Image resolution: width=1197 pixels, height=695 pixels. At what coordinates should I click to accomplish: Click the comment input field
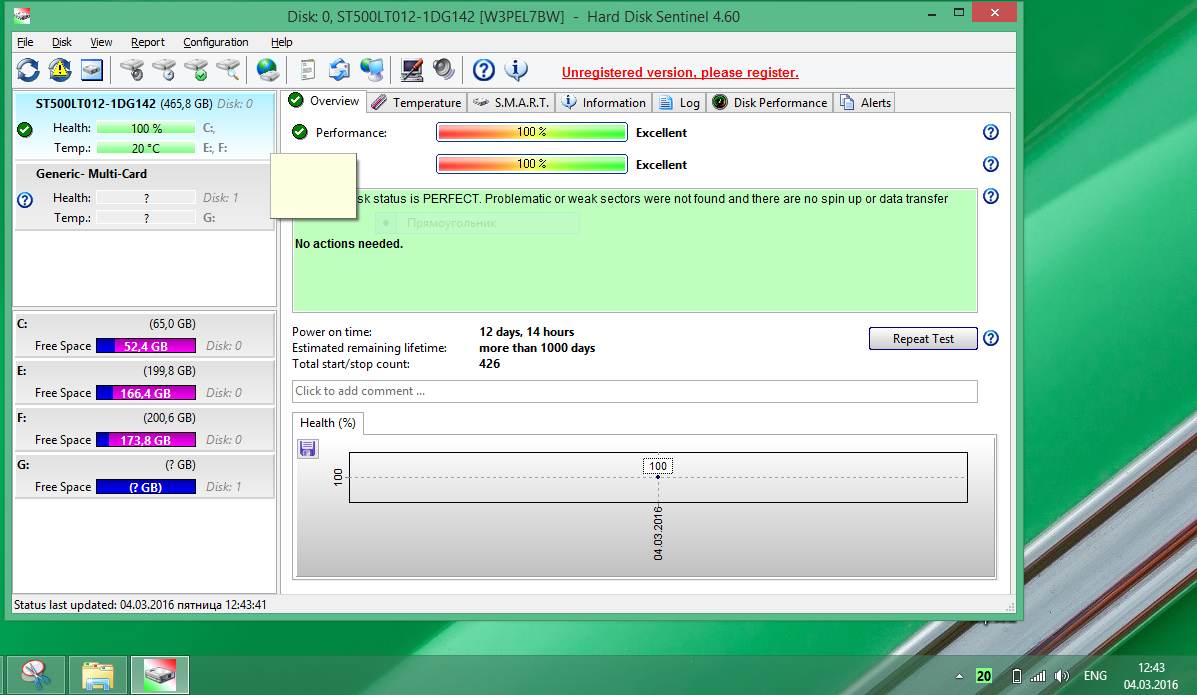(634, 391)
